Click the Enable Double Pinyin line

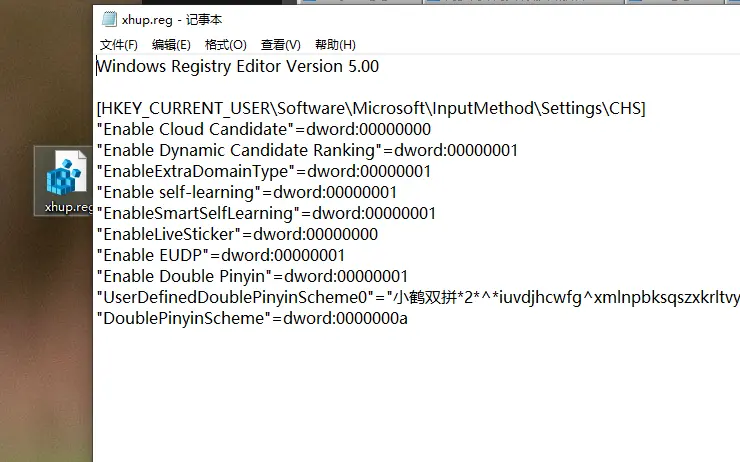(252, 276)
